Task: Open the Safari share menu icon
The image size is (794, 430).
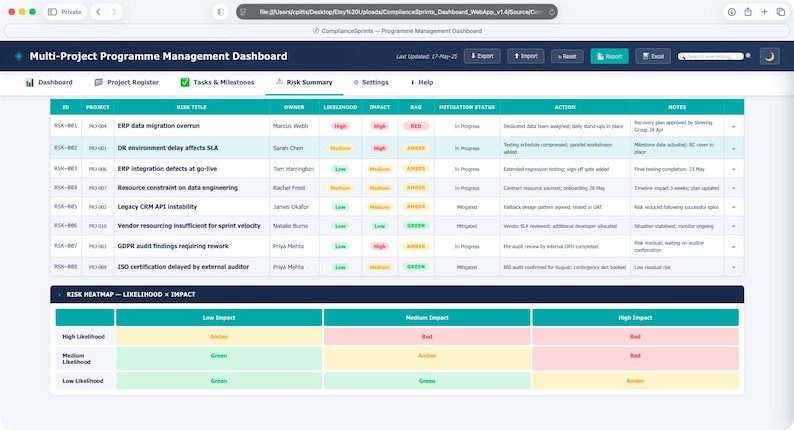Action: point(748,12)
